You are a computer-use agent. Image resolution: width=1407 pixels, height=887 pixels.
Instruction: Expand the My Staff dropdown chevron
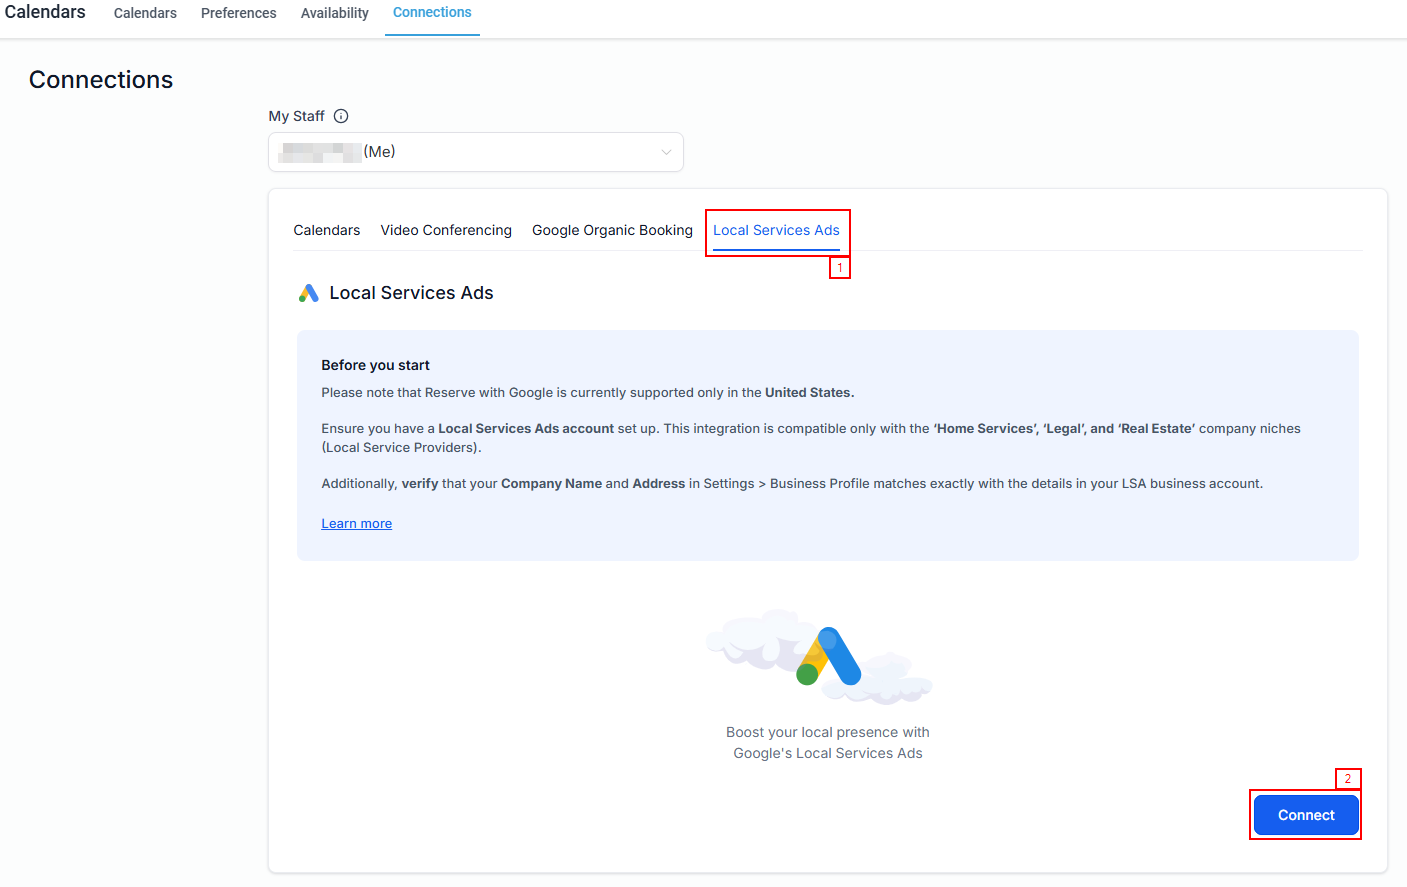(x=666, y=152)
